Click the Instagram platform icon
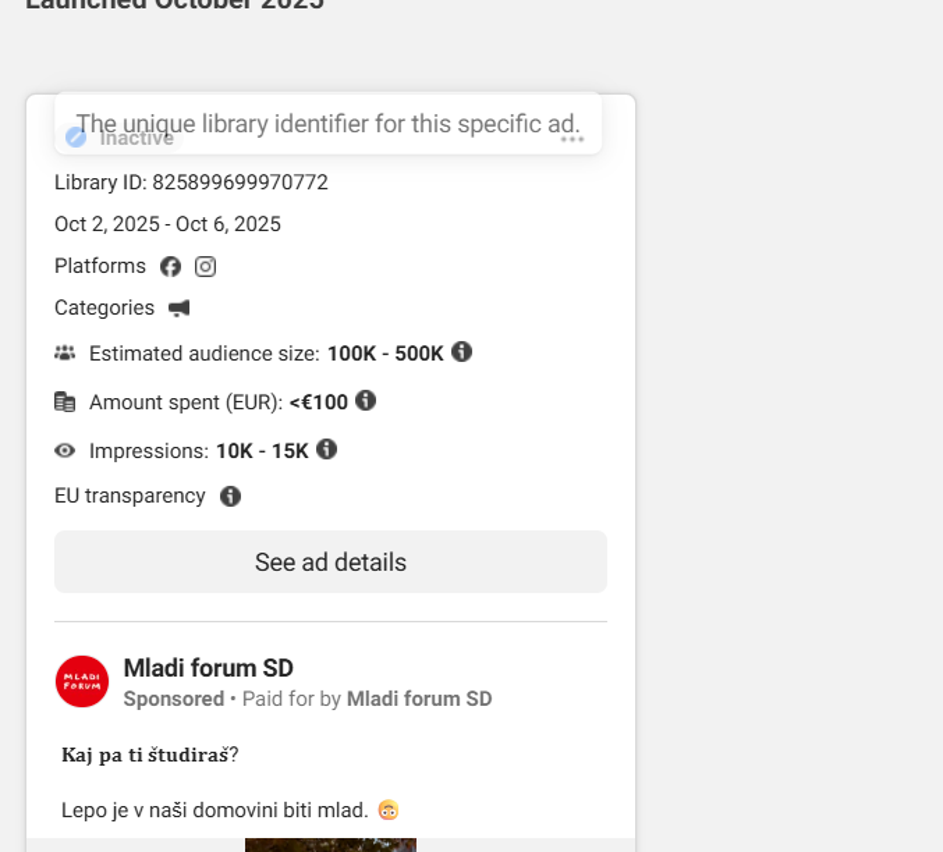Image resolution: width=943 pixels, height=852 pixels. point(205,267)
